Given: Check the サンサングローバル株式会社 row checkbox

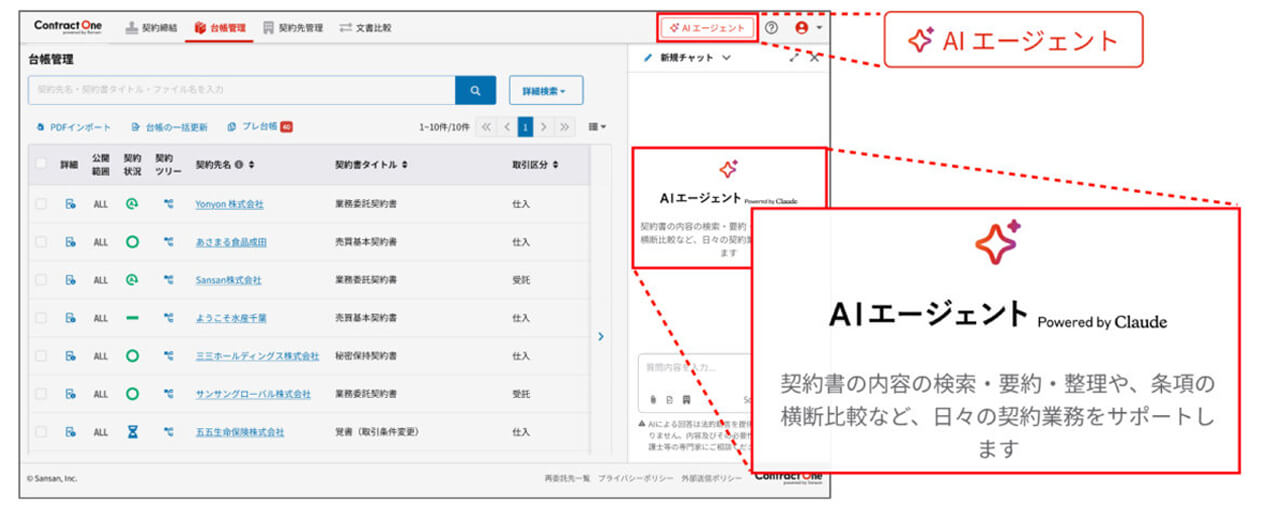Looking at the screenshot, I should coord(41,394).
